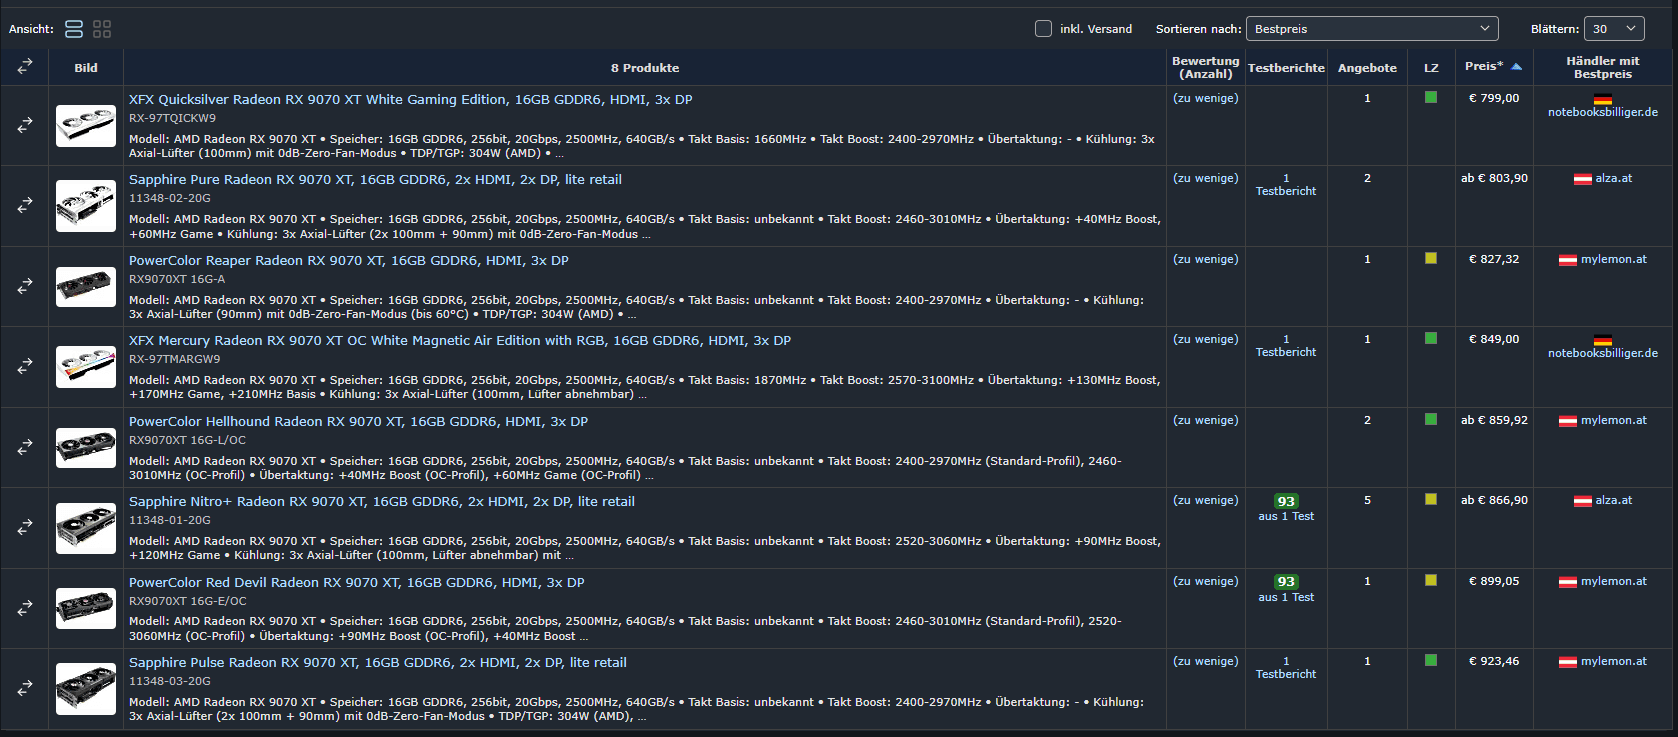The width and height of the screenshot is (1678, 737).
Task: Toggle inkl. Versand checkbox
Action: point(1043,29)
